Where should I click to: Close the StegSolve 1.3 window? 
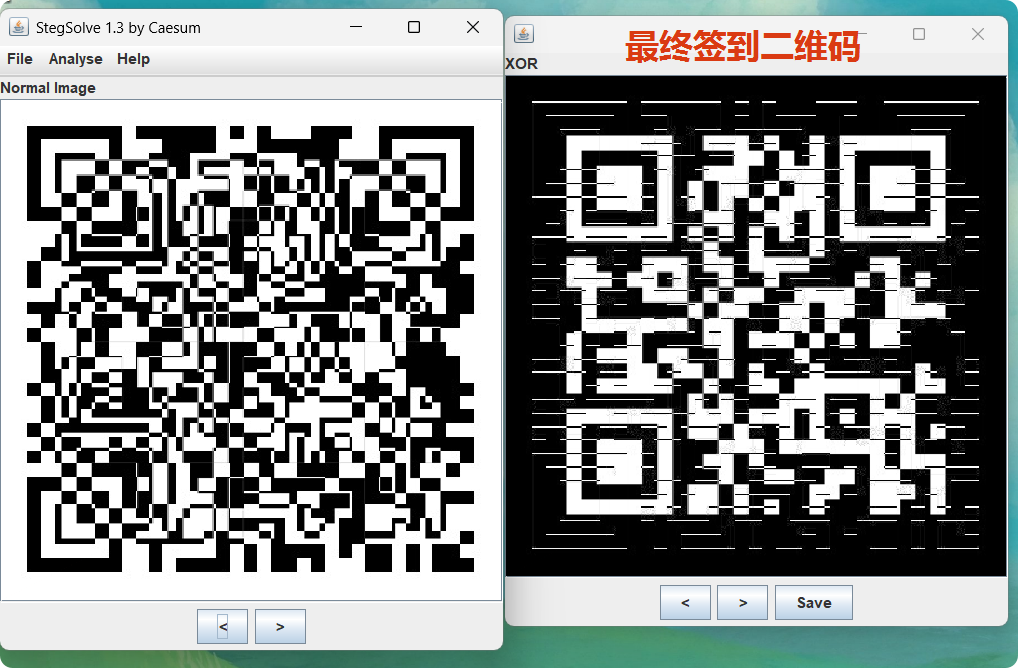click(473, 27)
